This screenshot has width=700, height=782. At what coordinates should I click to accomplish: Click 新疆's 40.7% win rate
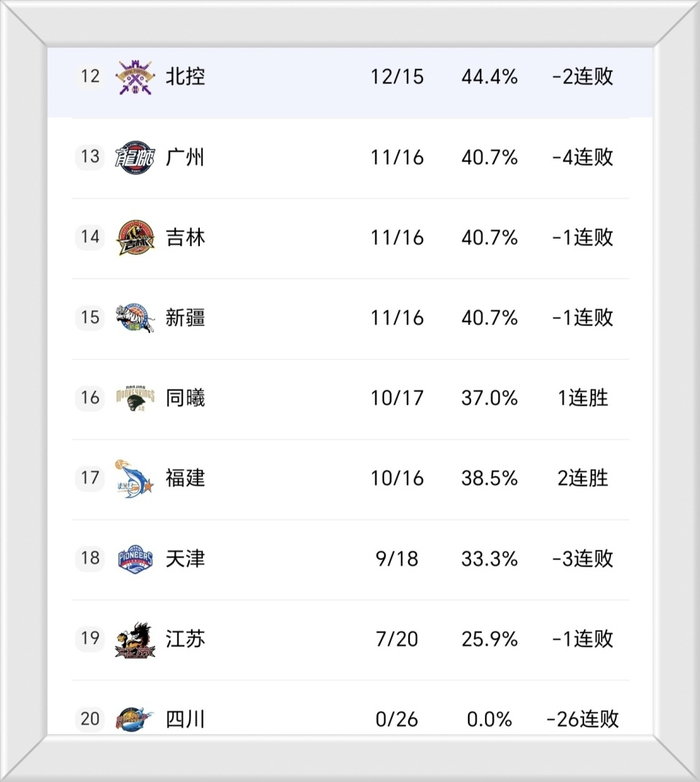click(x=489, y=317)
